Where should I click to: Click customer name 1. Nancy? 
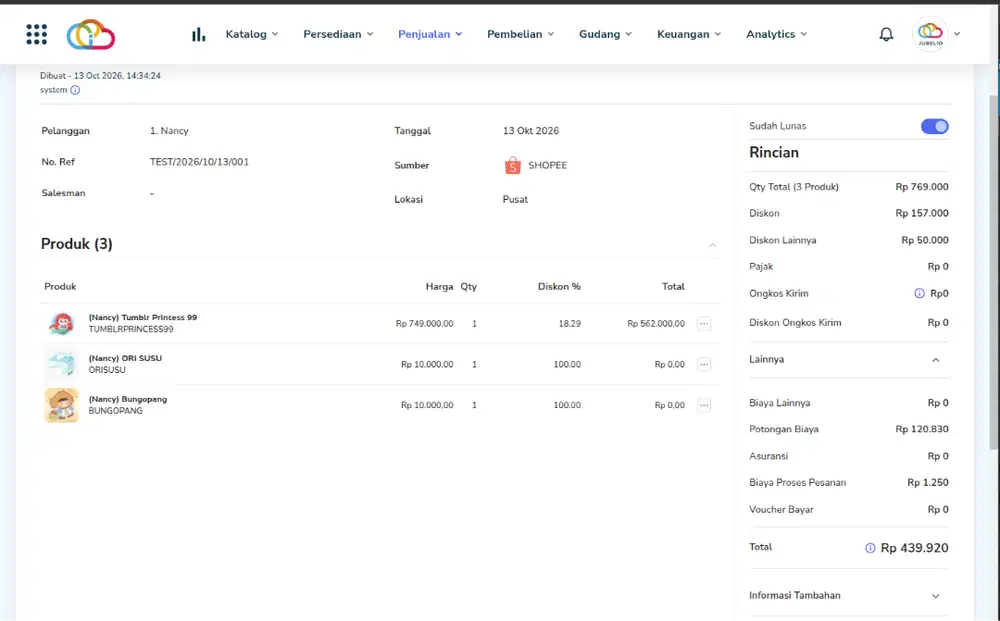click(x=169, y=131)
